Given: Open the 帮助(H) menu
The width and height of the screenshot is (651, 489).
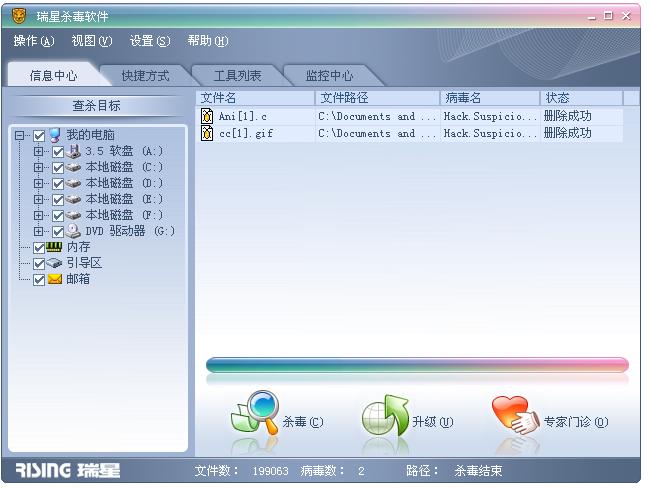Looking at the screenshot, I should (208, 41).
